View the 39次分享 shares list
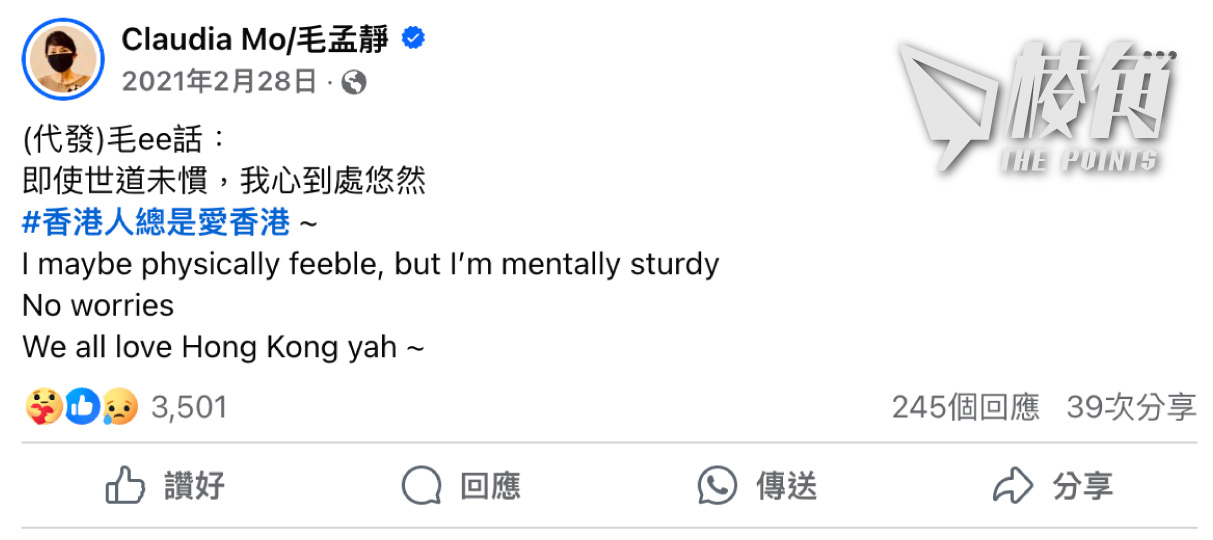 pos(1131,407)
